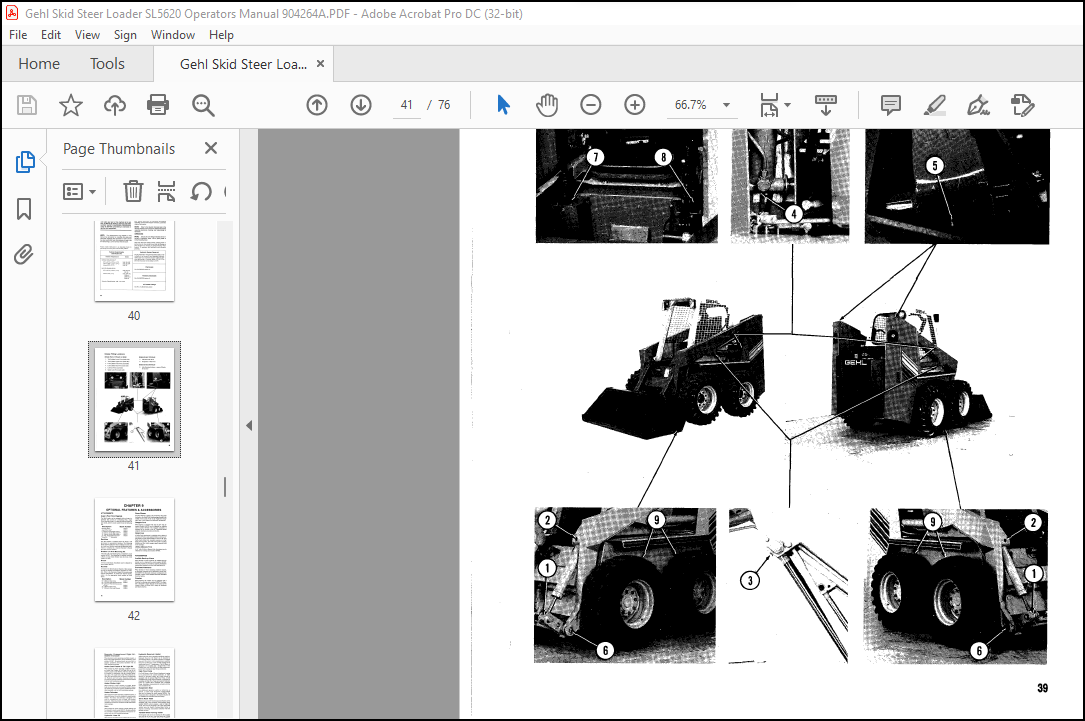The height and width of the screenshot is (721, 1085).
Task: Open the Window menu
Action: pyautogui.click(x=173, y=35)
